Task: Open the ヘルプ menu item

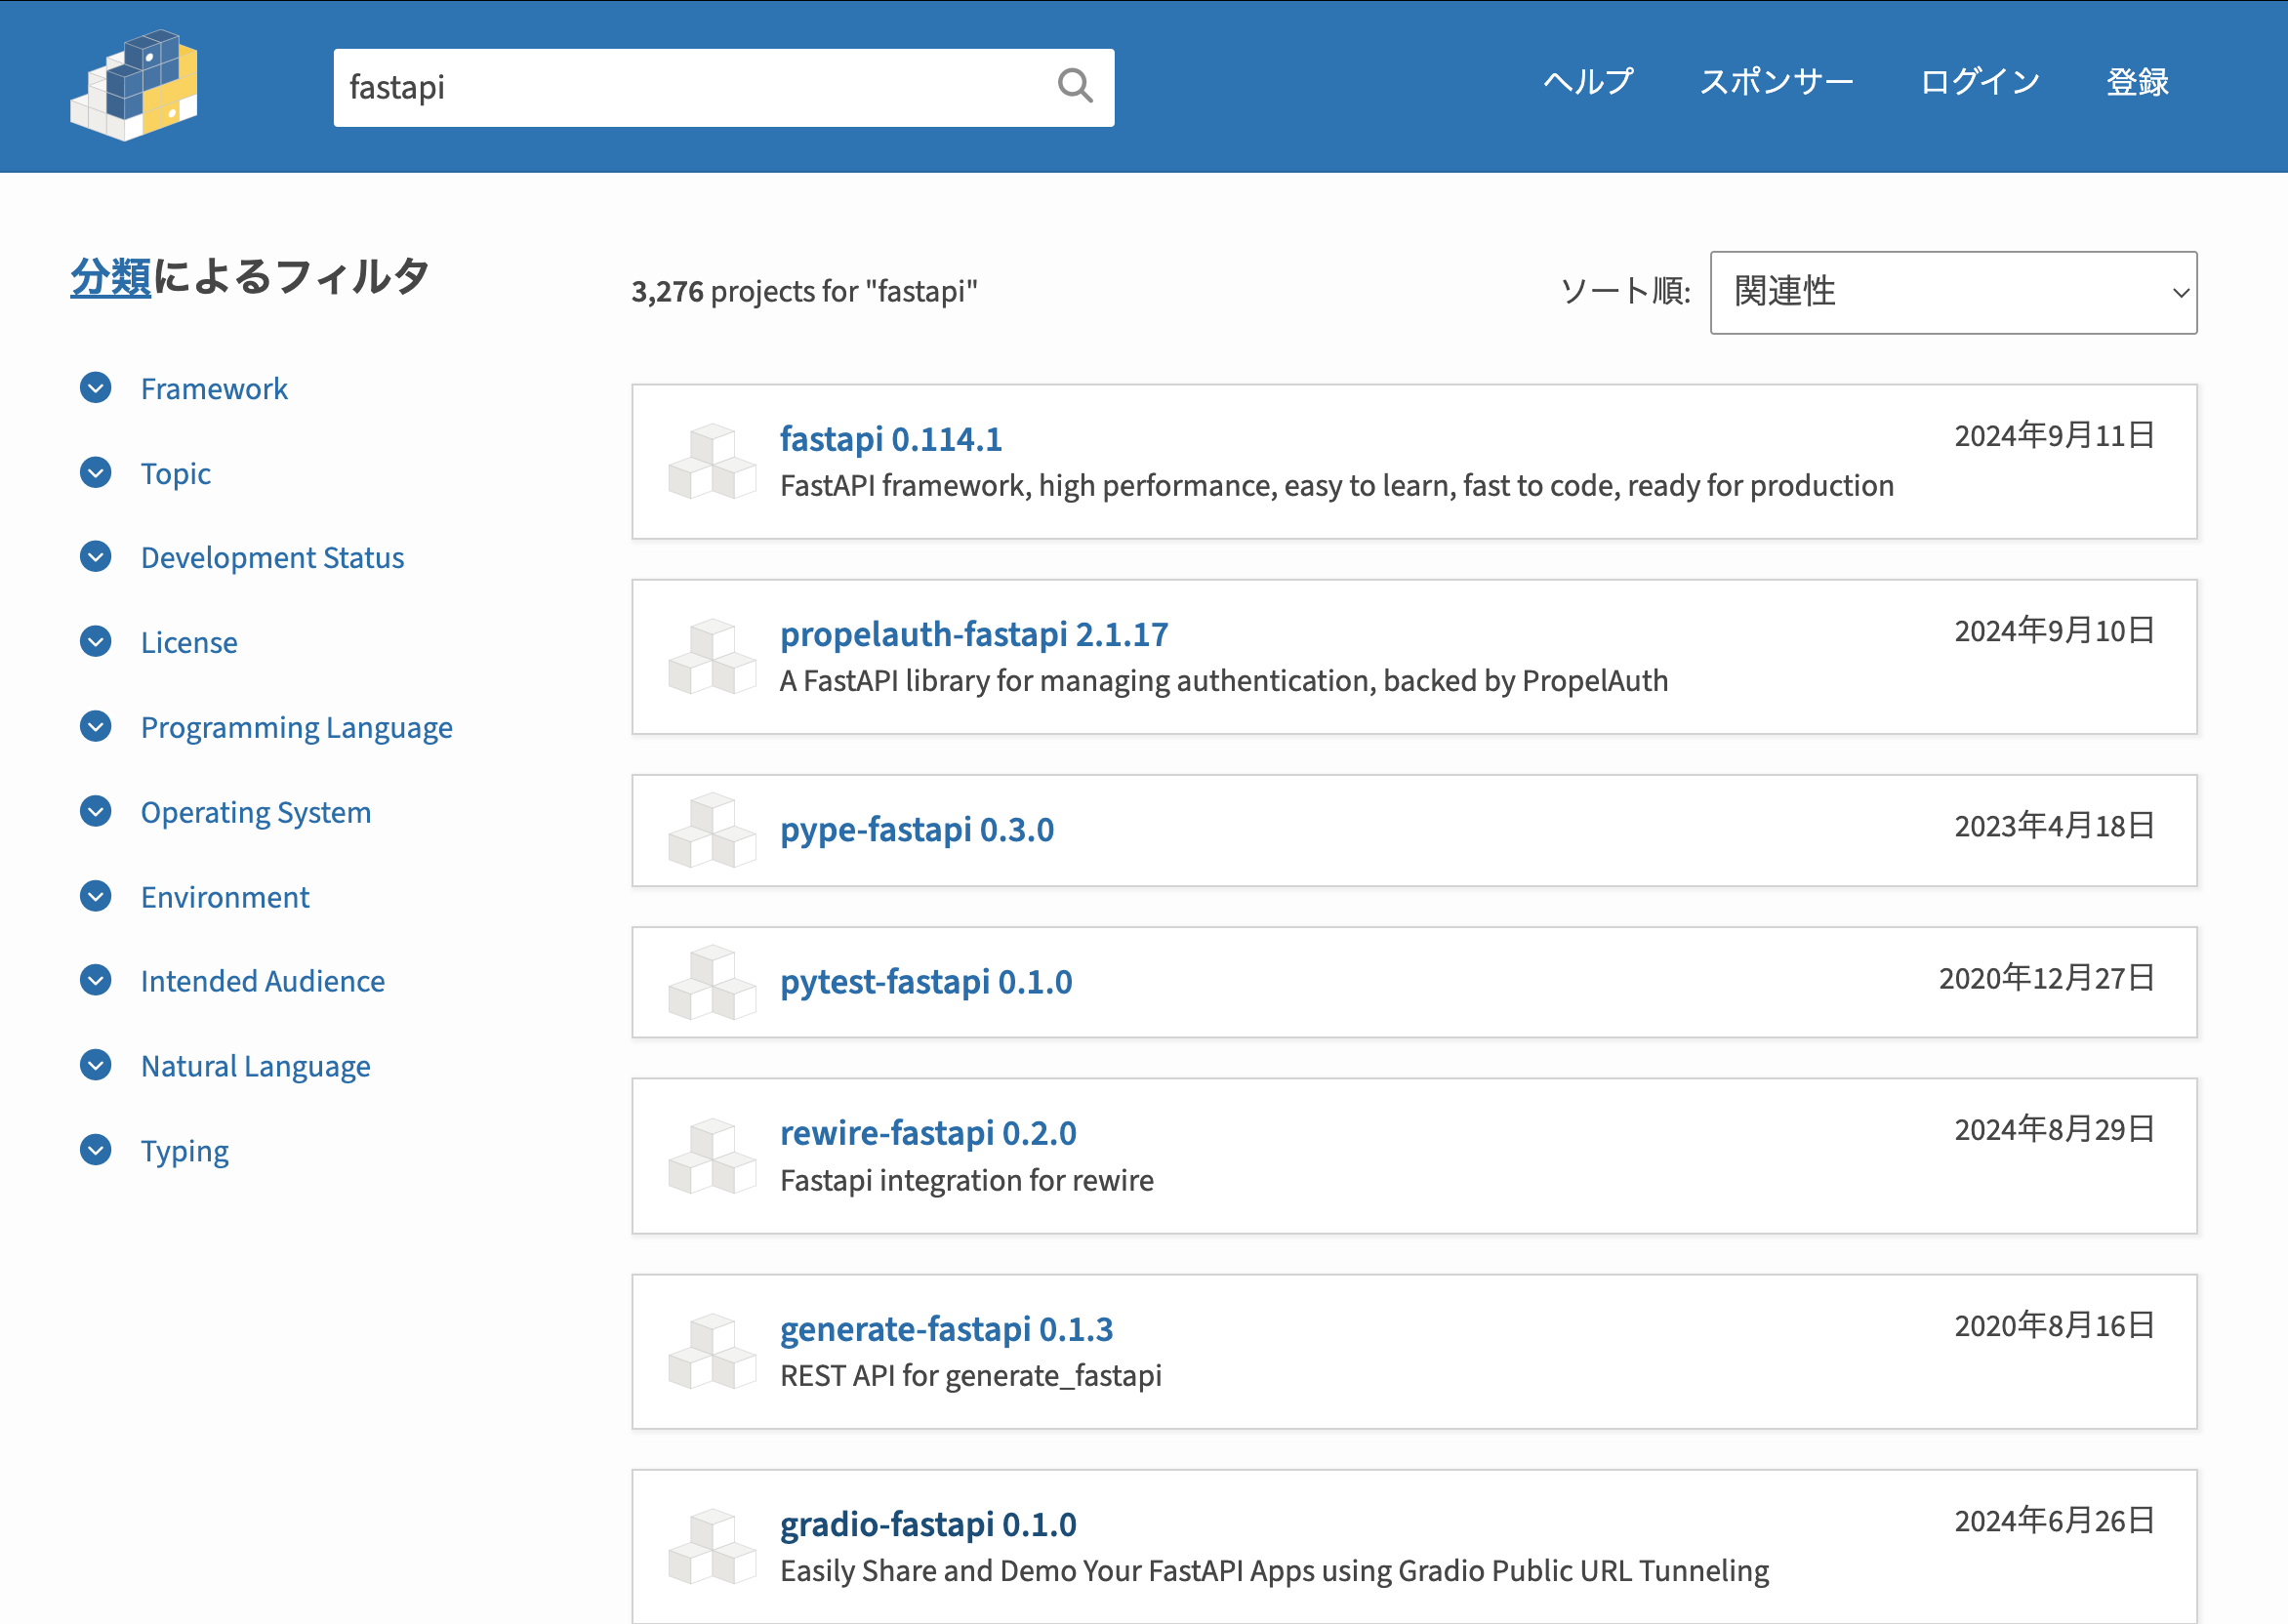Action: click(x=1587, y=82)
